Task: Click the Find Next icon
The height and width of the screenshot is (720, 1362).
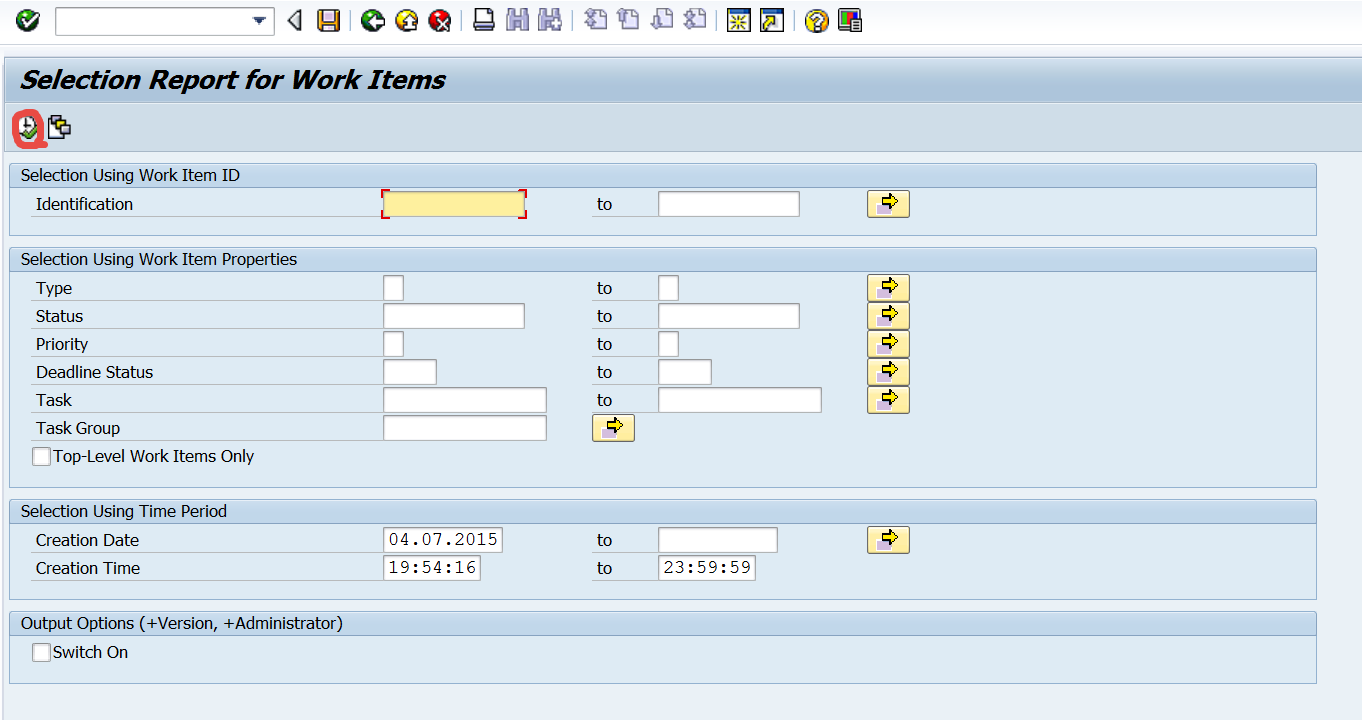Action: [x=548, y=20]
